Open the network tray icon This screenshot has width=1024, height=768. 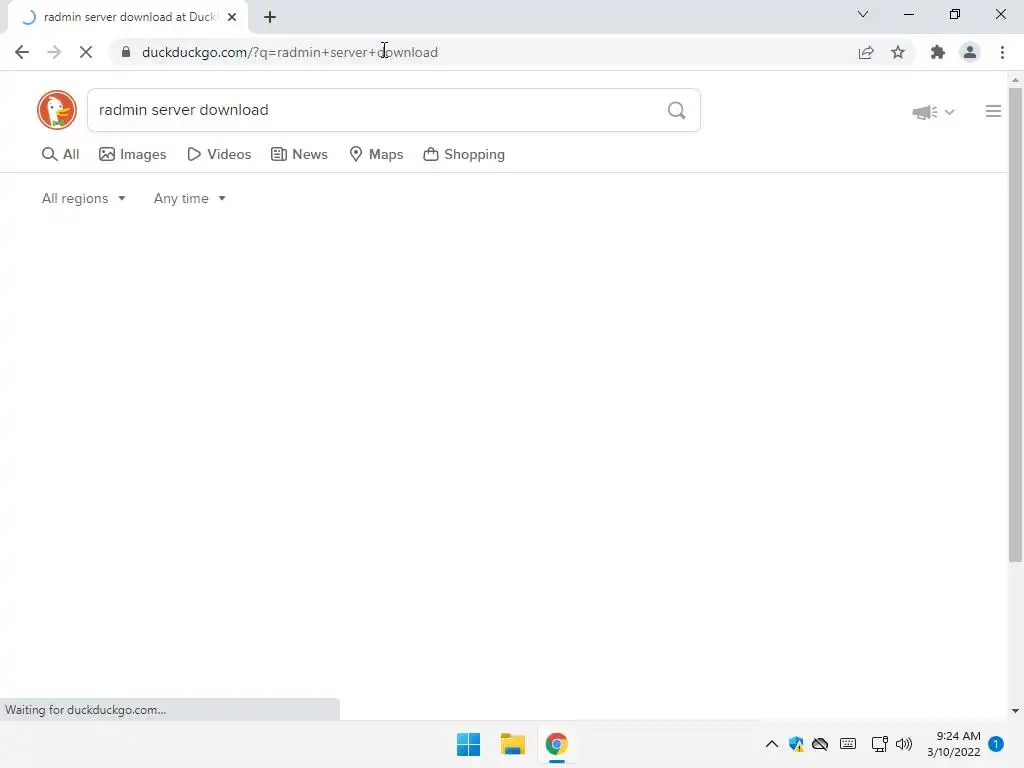coord(880,744)
